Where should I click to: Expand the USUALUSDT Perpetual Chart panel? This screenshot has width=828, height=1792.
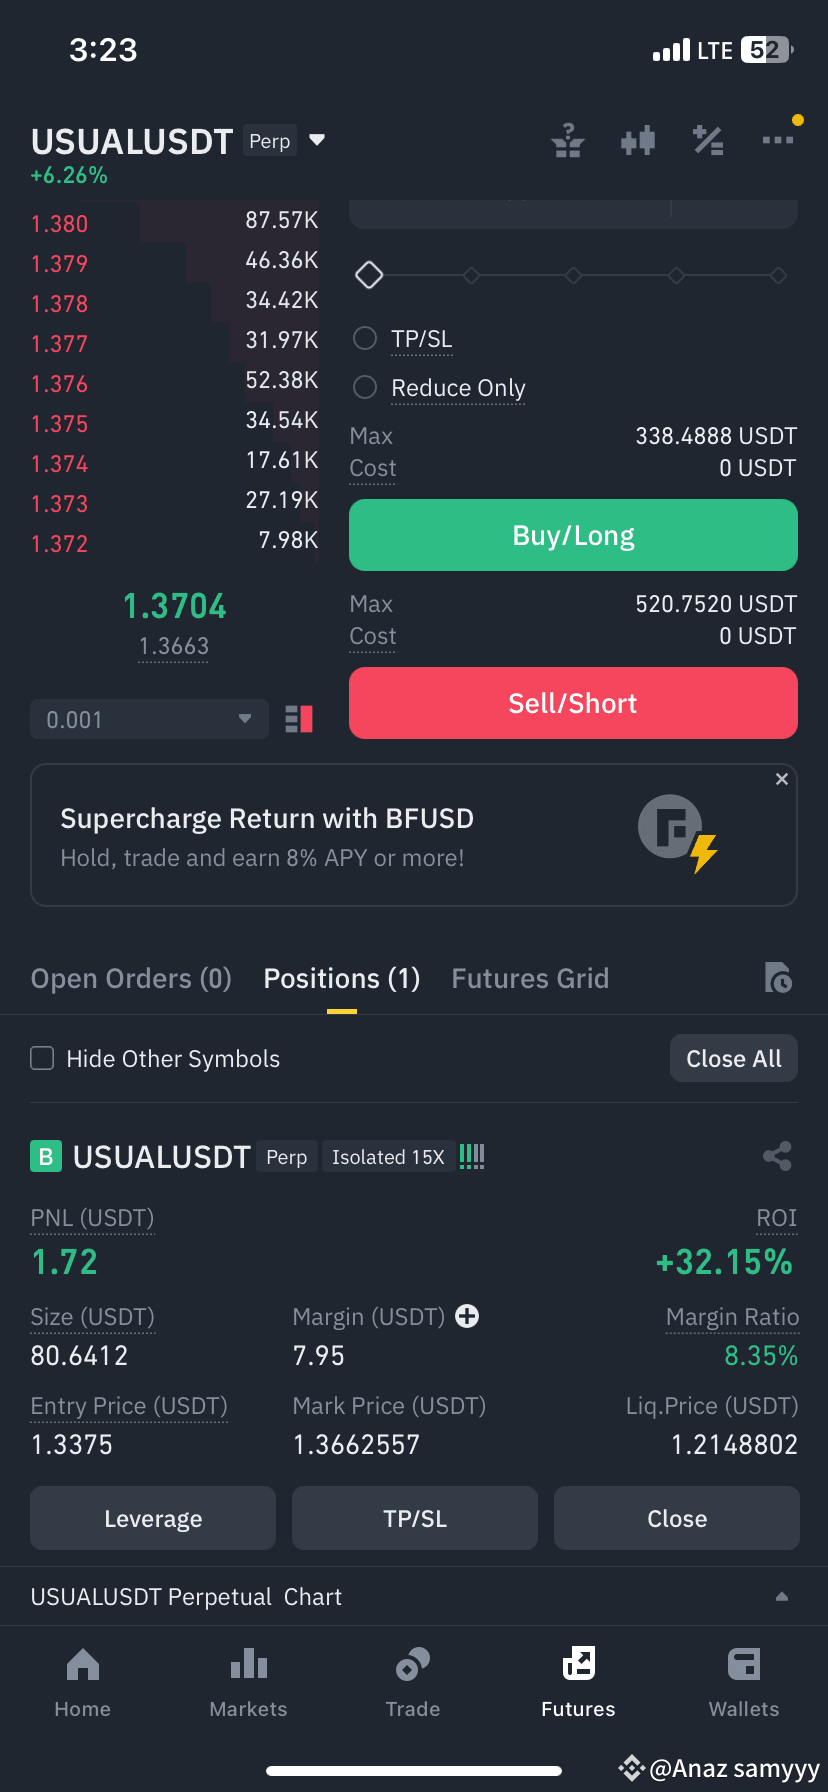[x=414, y=1596]
